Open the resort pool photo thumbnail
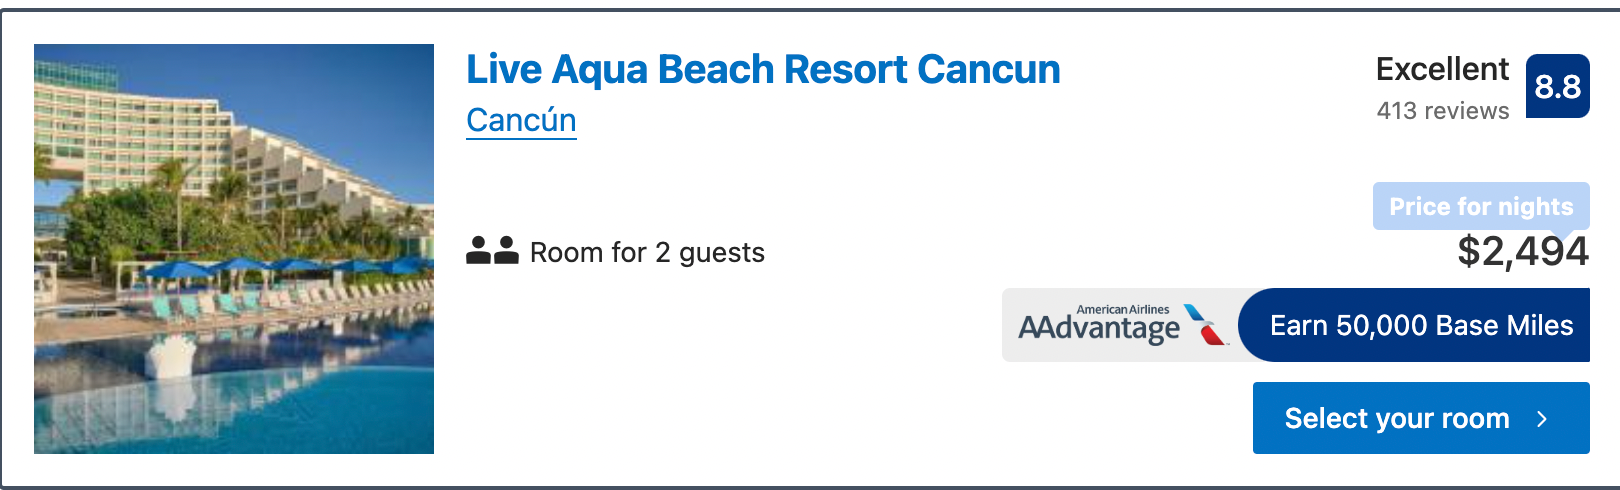This screenshot has height=490, width=1620. (x=234, y=249)
